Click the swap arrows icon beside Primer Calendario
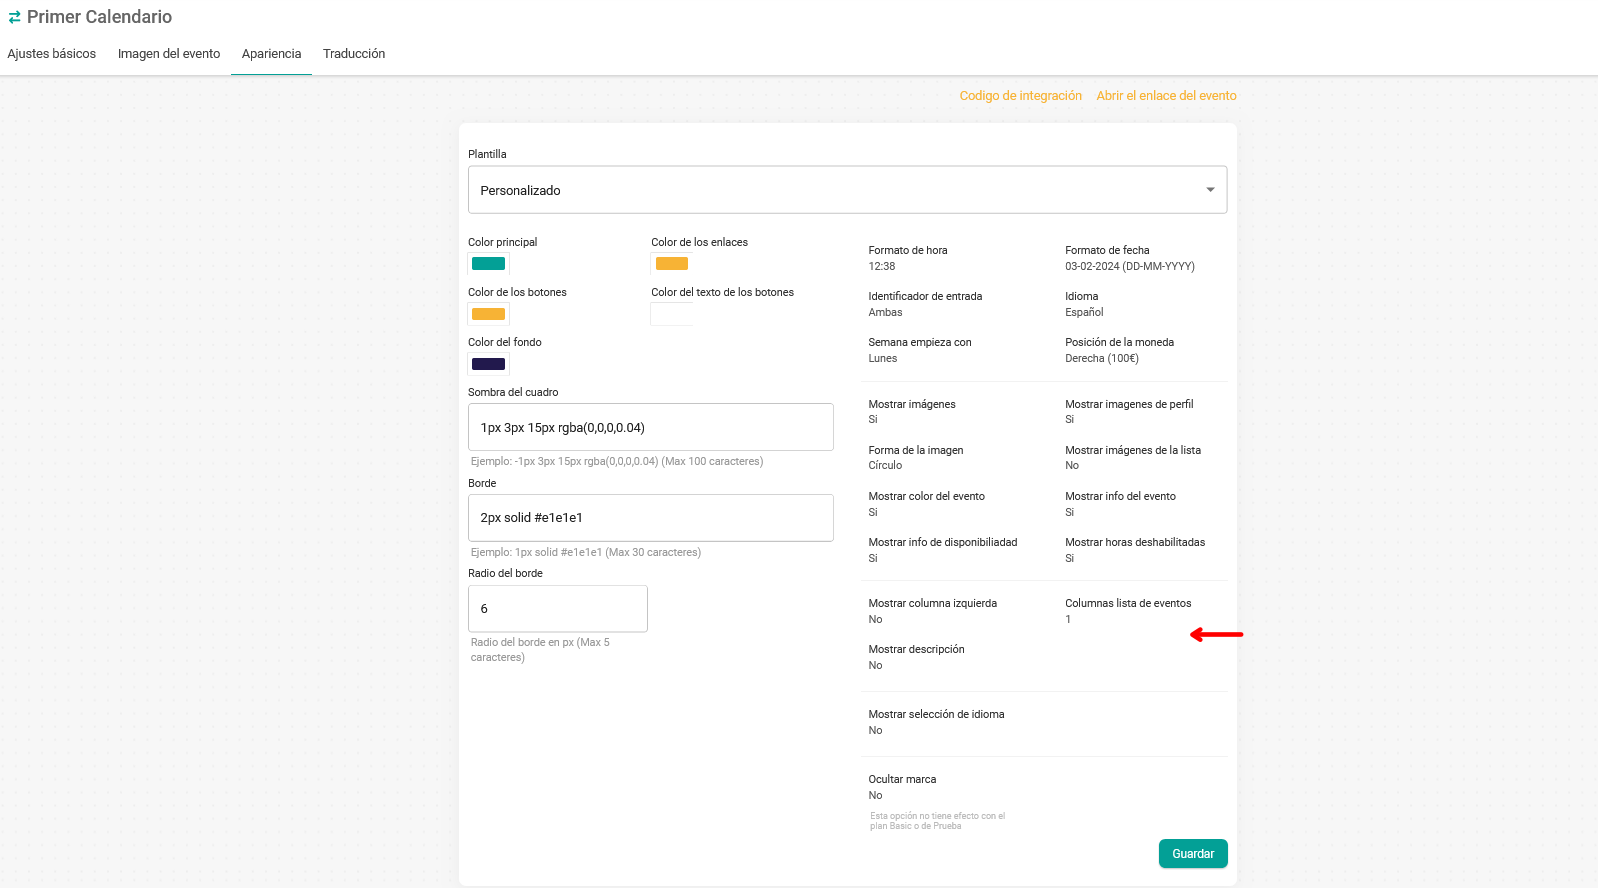Image resolution: width=1598 pixels, height=888 pixels. 14,17
